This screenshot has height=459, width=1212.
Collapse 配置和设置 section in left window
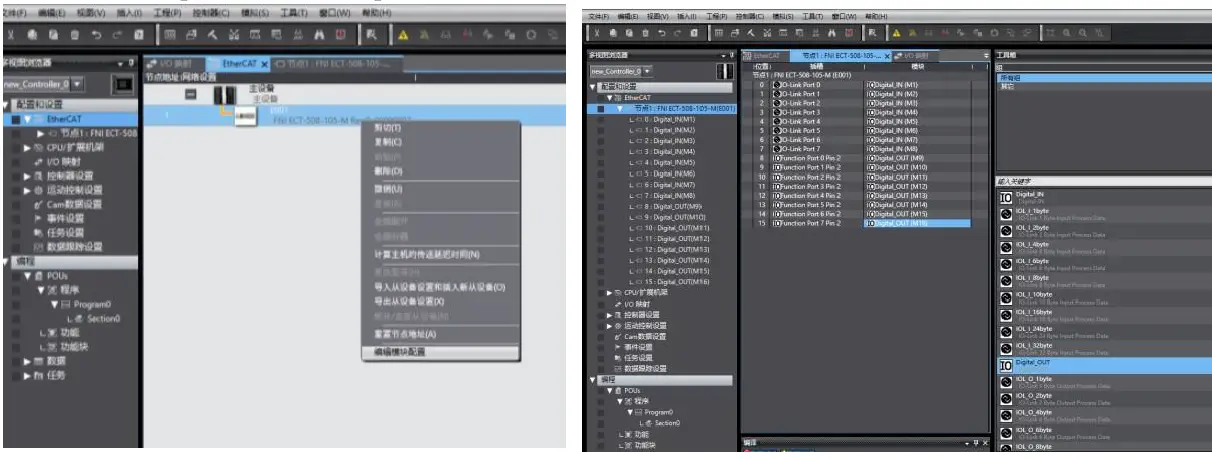pos(7,105)
